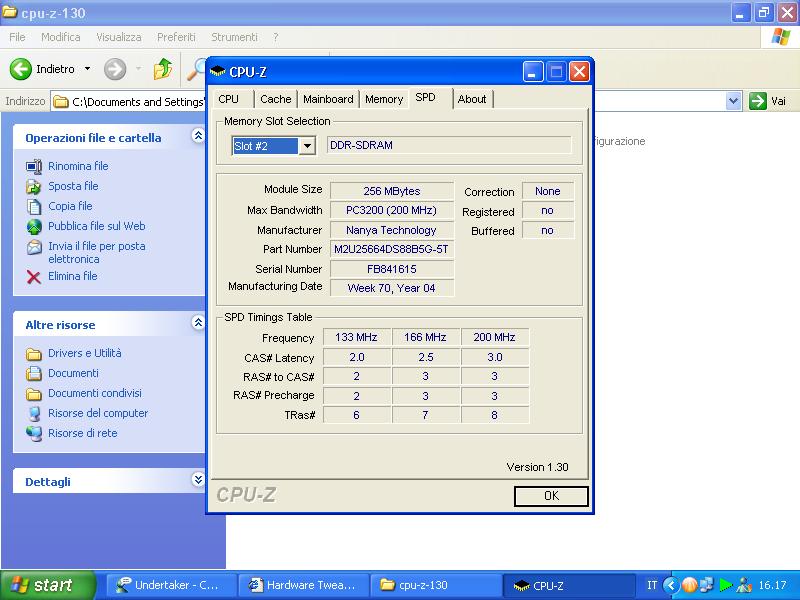Click CPU-Z taskbar button
The height and width of the screenshot is (600, 800).
[x=569, y=585]
